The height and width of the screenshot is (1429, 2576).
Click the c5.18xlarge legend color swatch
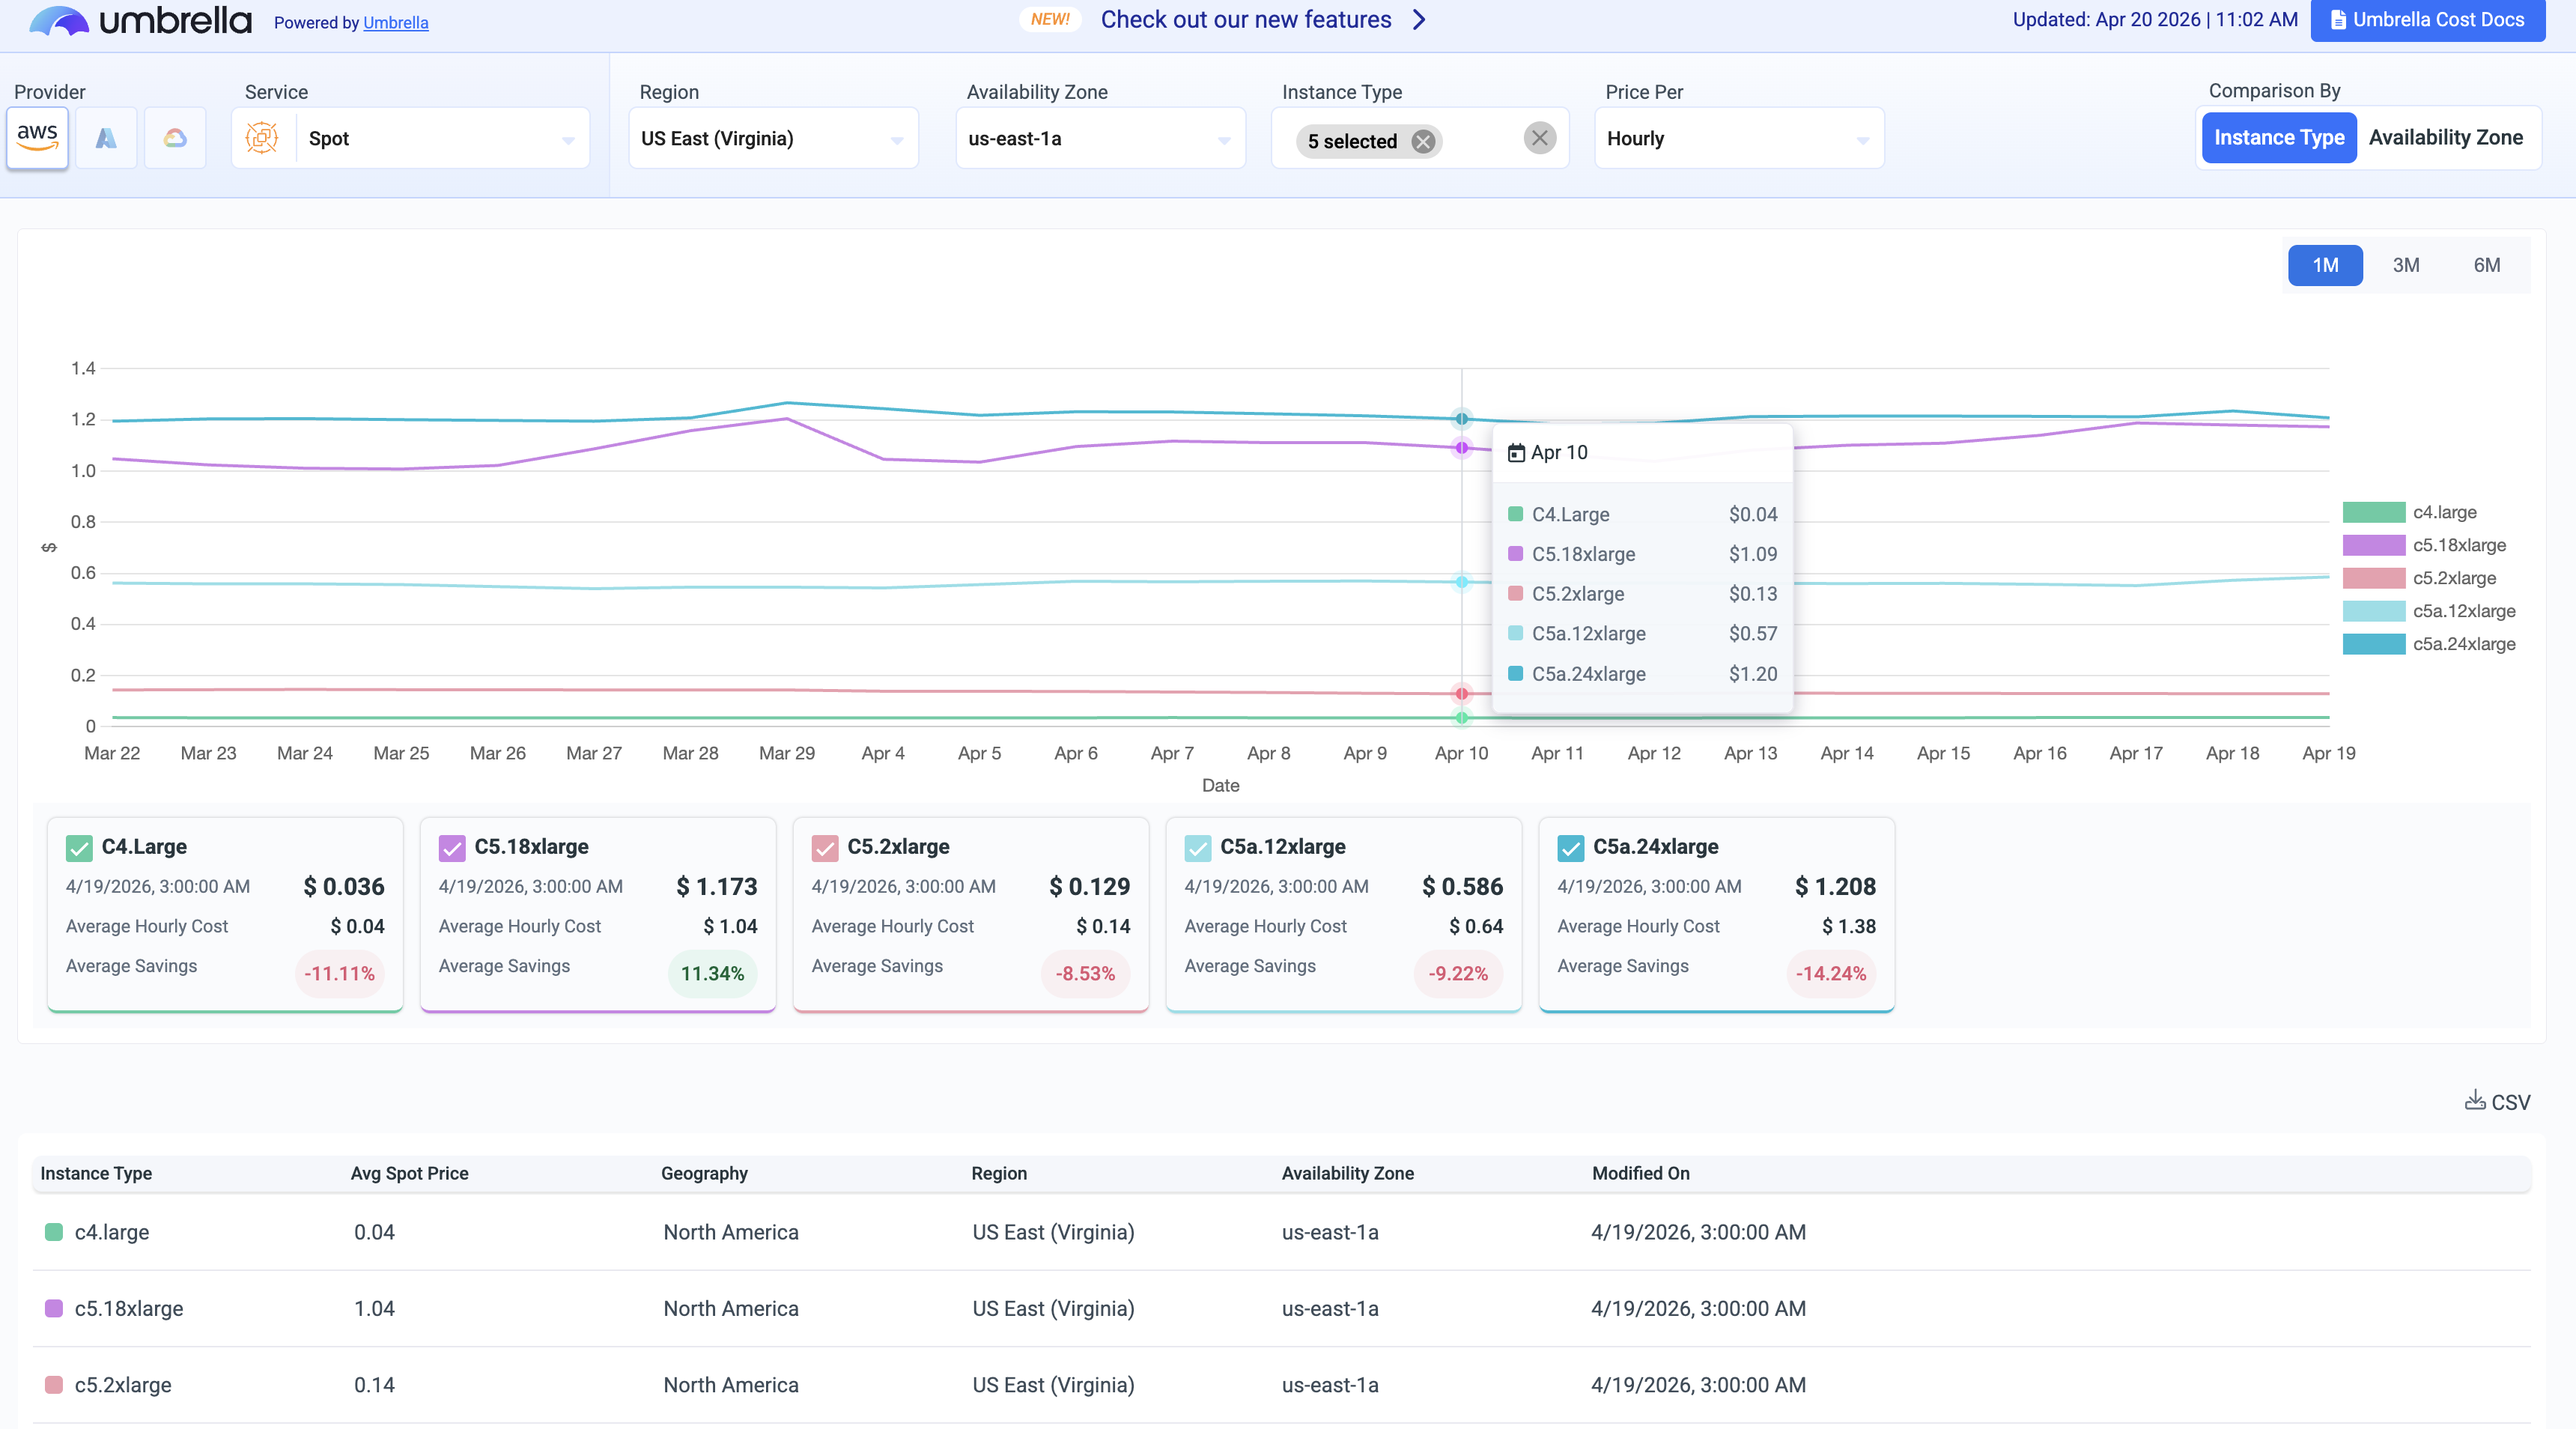coord(2373,545)
